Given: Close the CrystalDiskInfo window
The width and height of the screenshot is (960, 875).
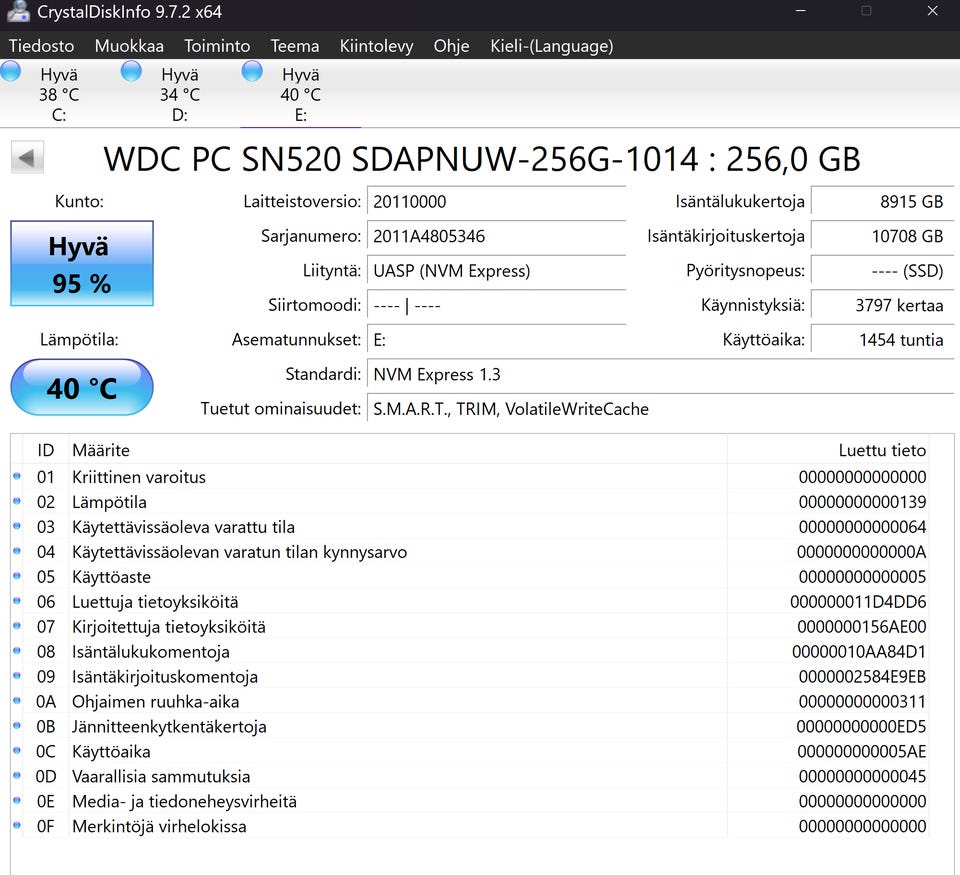Looking at the screenshot, I should 932,11.
